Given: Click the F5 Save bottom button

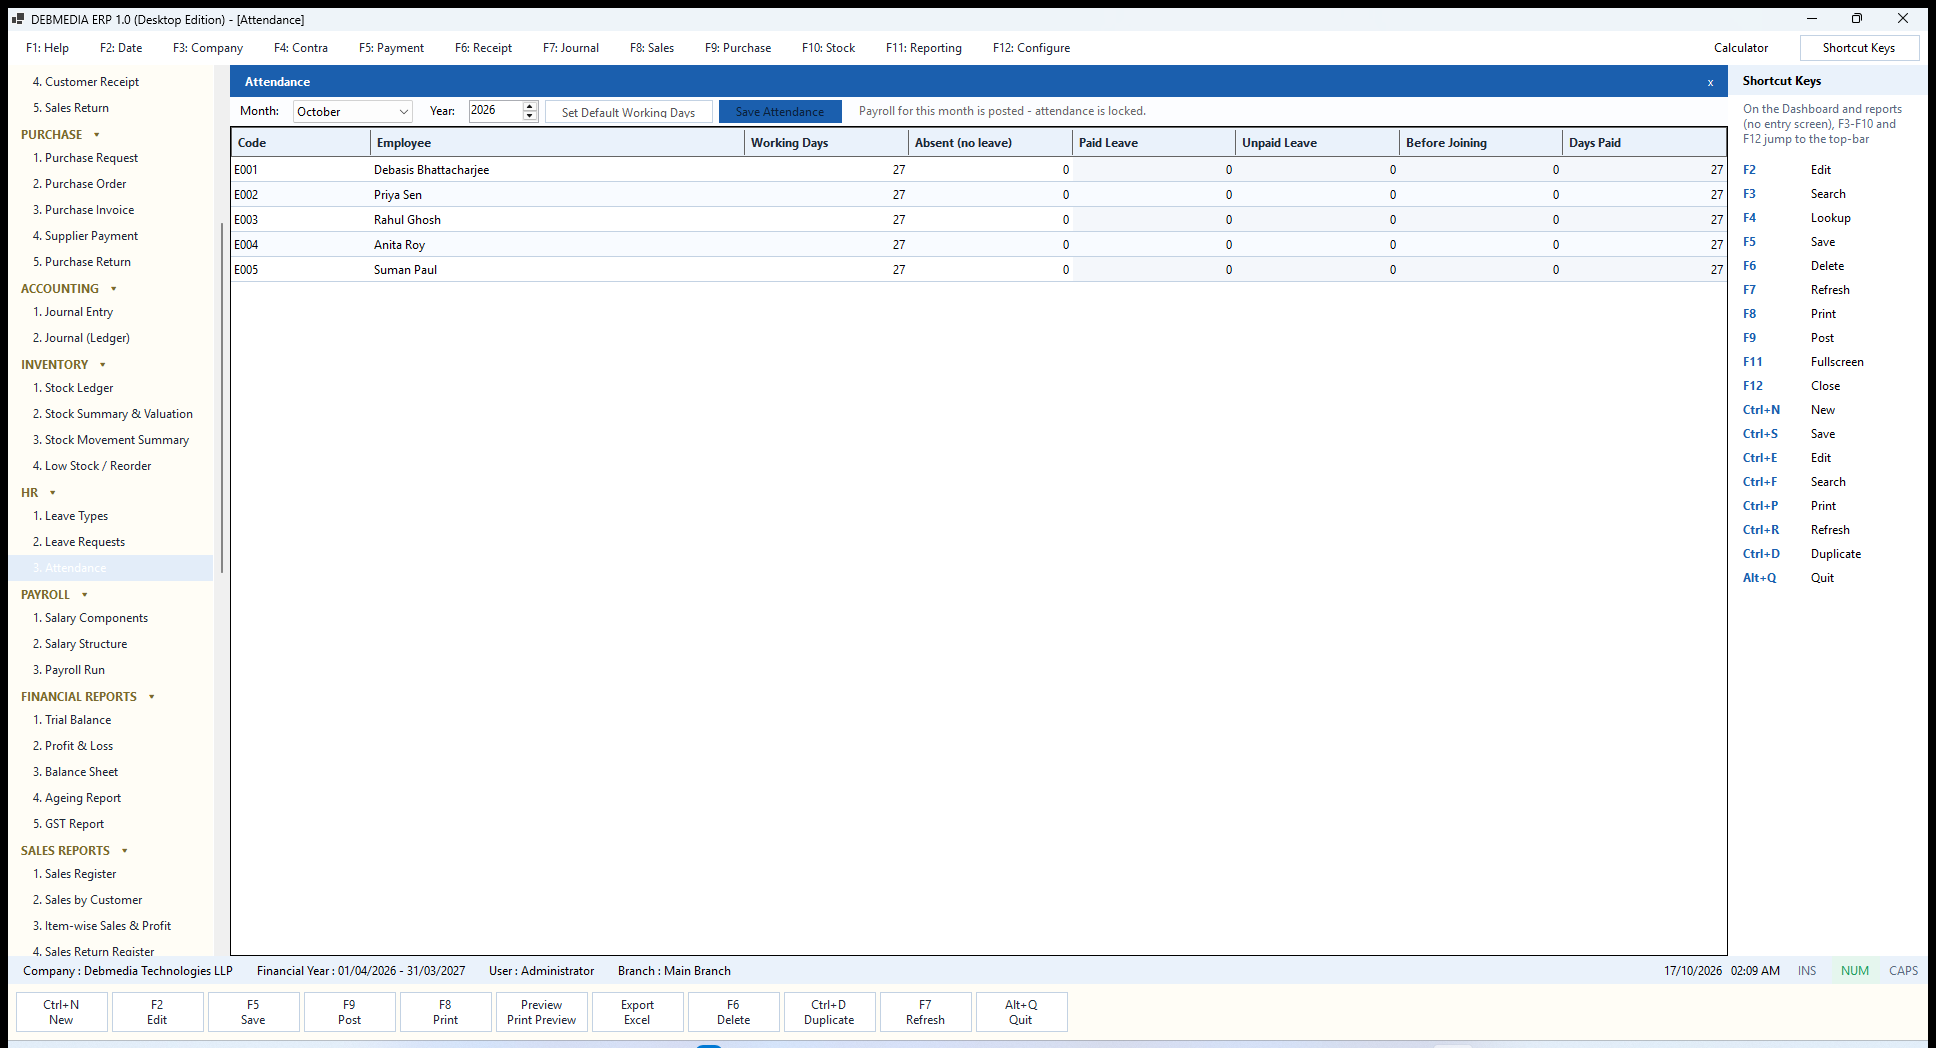Looking at the screenshot, I should pyautogui.click(x=253, y=1012).
